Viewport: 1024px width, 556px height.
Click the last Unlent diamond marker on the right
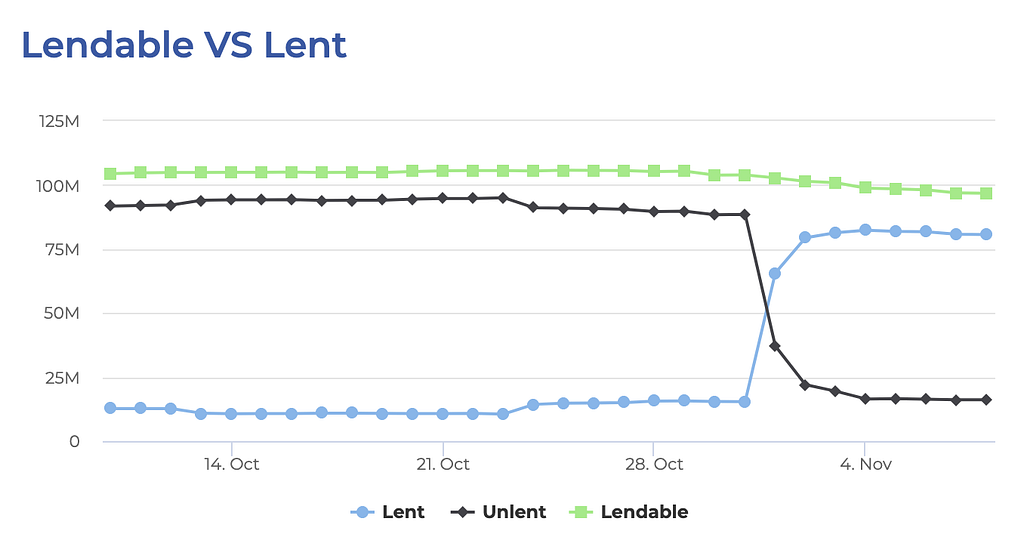[x=986, y=400]
